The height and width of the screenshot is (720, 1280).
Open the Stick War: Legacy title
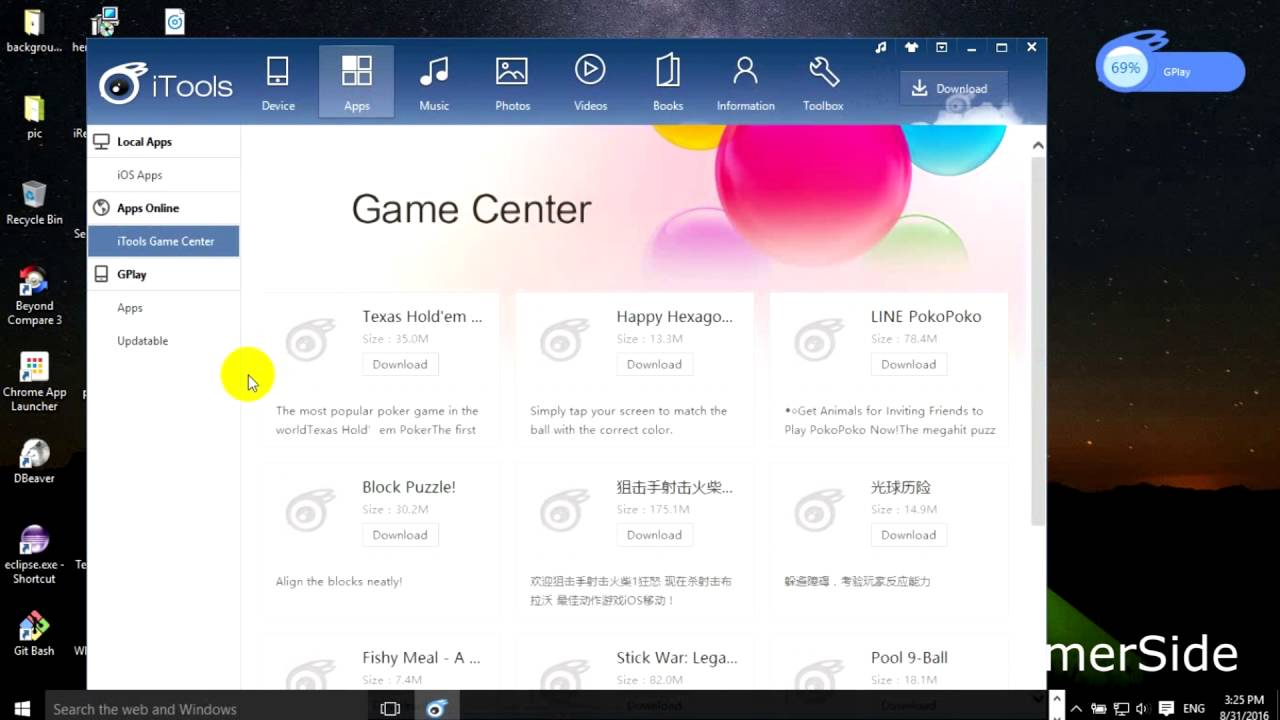click(x=677, y=658)
